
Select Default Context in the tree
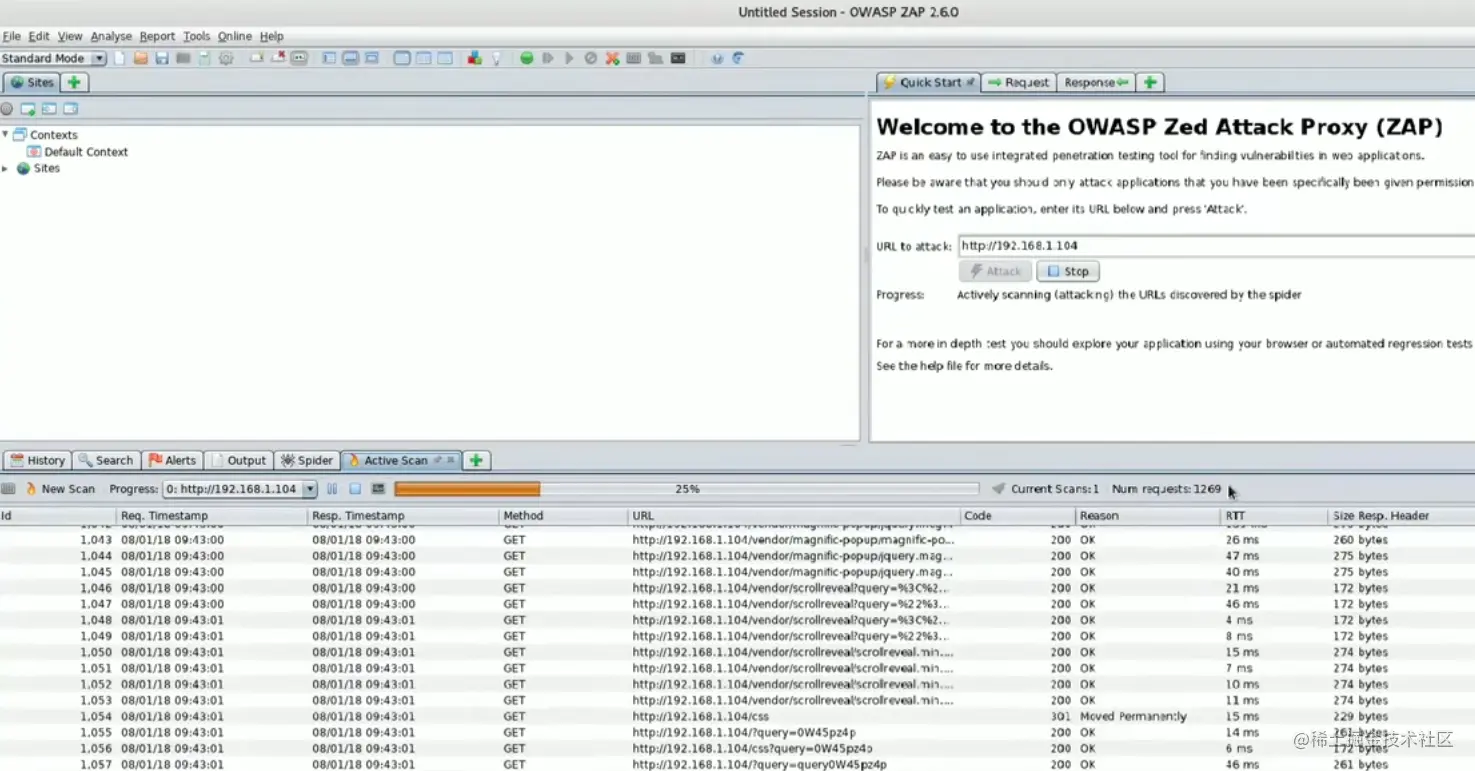pyautogui.click(x=77, y=152)
